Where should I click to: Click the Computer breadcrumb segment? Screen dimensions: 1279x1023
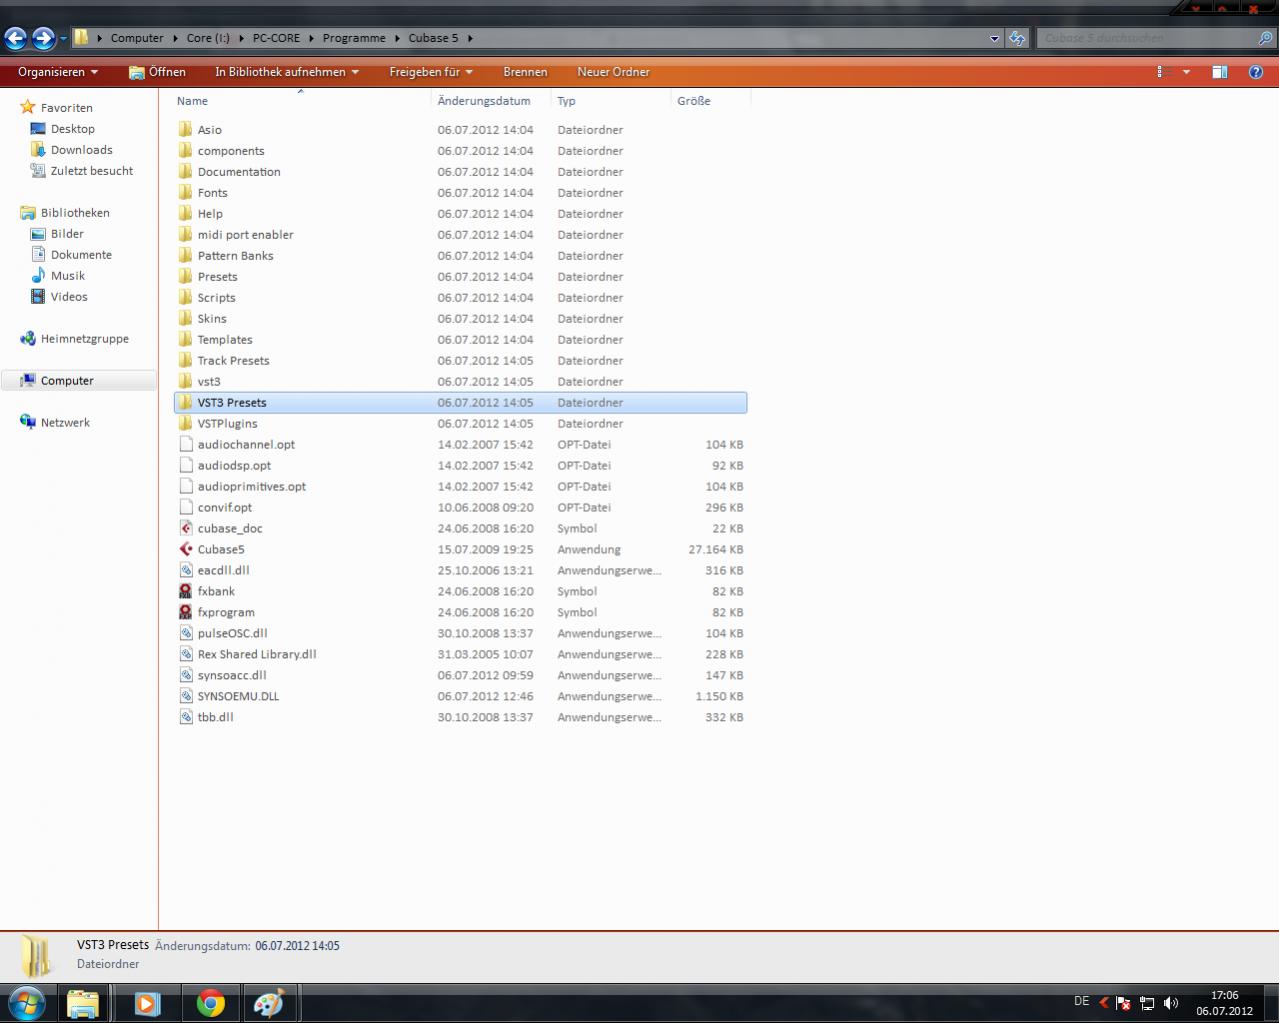137,38
